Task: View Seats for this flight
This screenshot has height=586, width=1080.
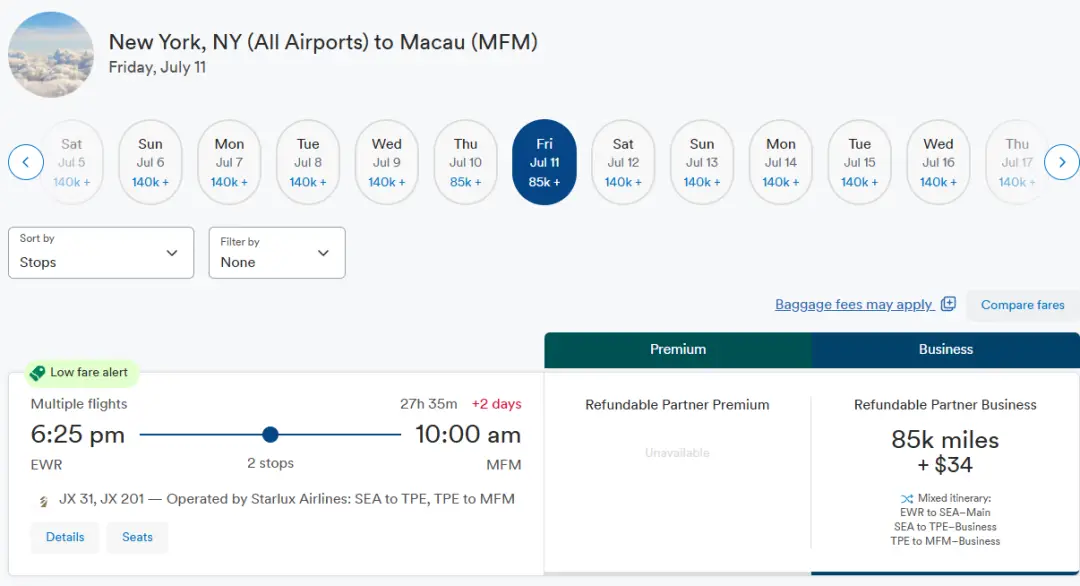Action: (138, 537)
